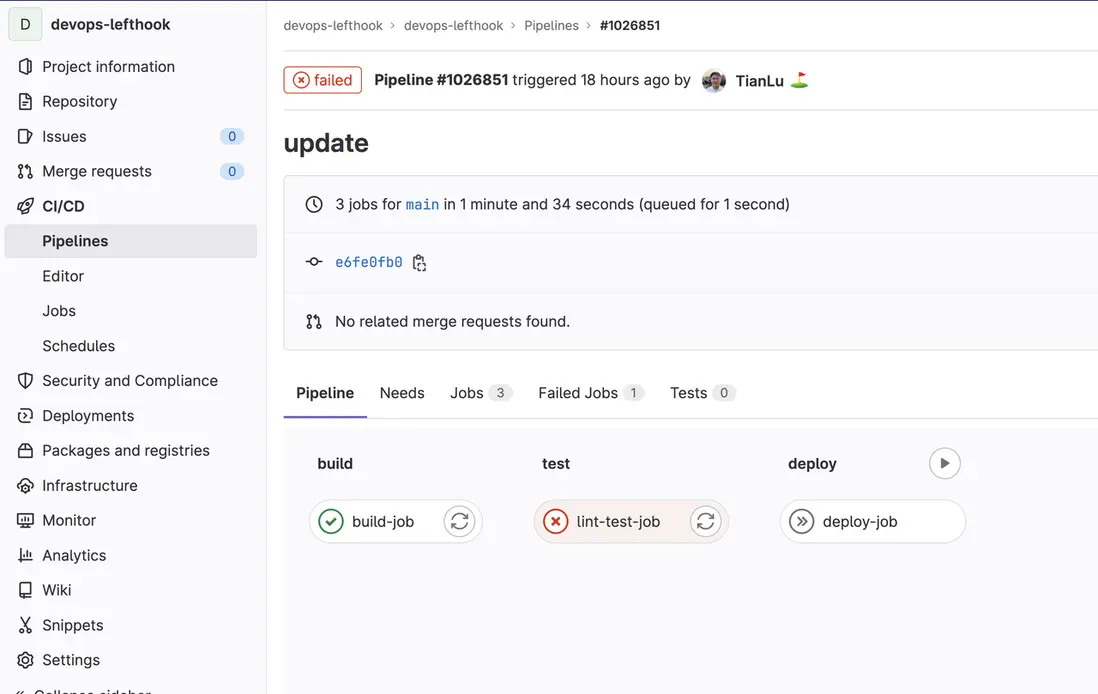
Task: Retry the build-job
Action: (x=459, y=521)
